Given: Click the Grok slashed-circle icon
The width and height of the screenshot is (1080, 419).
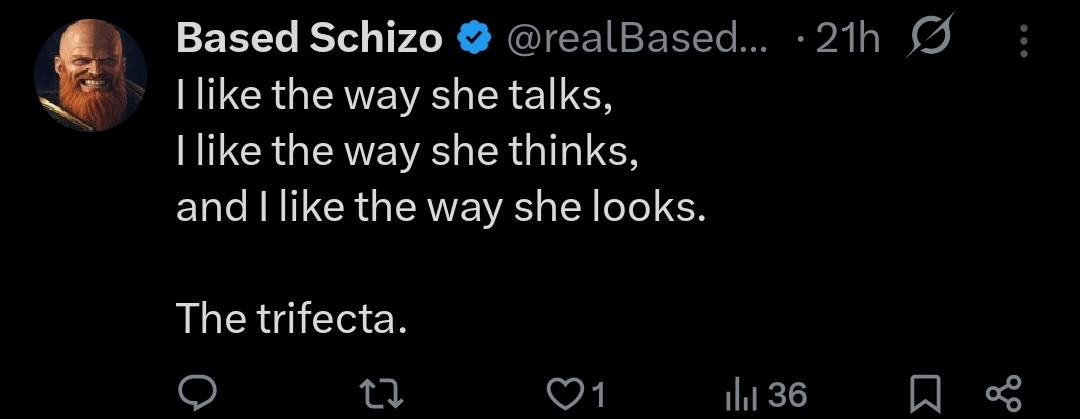Looking at the screenshot, I should 929,39.
